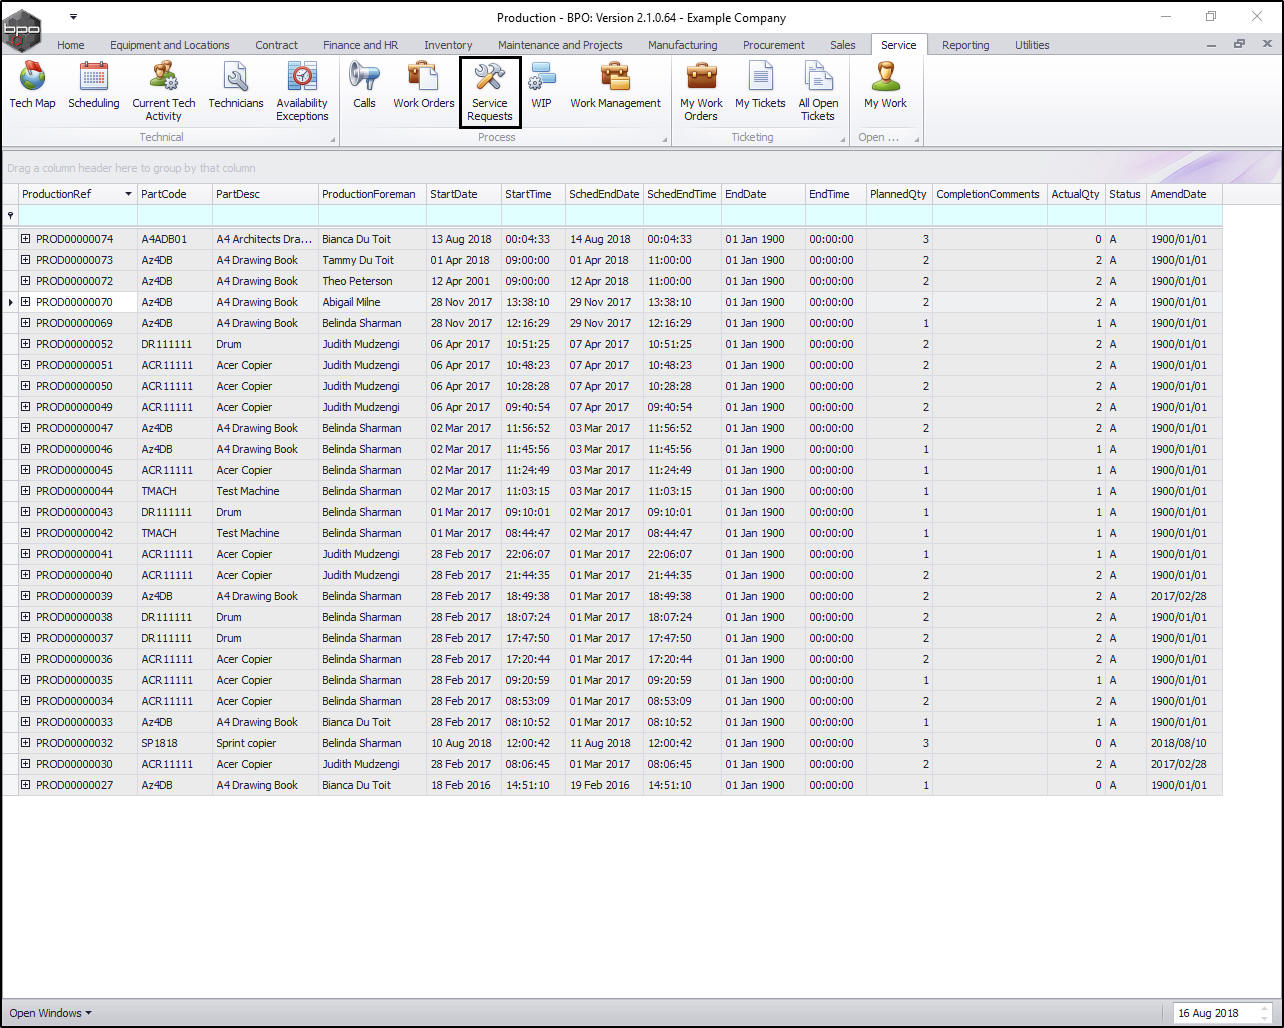Select the Maintenance and Projects tab
Screen dimensions: 1284x1028
(560, 45)
